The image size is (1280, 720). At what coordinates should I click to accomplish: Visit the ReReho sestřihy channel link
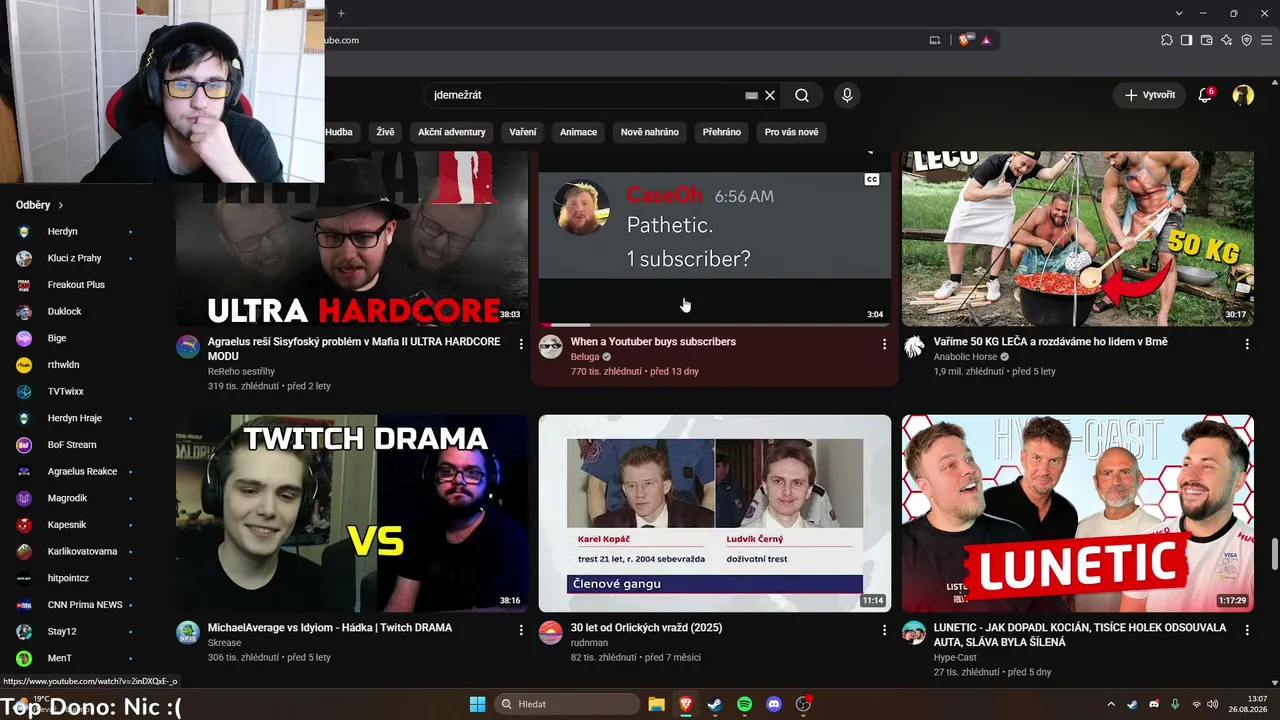(241, 371)
